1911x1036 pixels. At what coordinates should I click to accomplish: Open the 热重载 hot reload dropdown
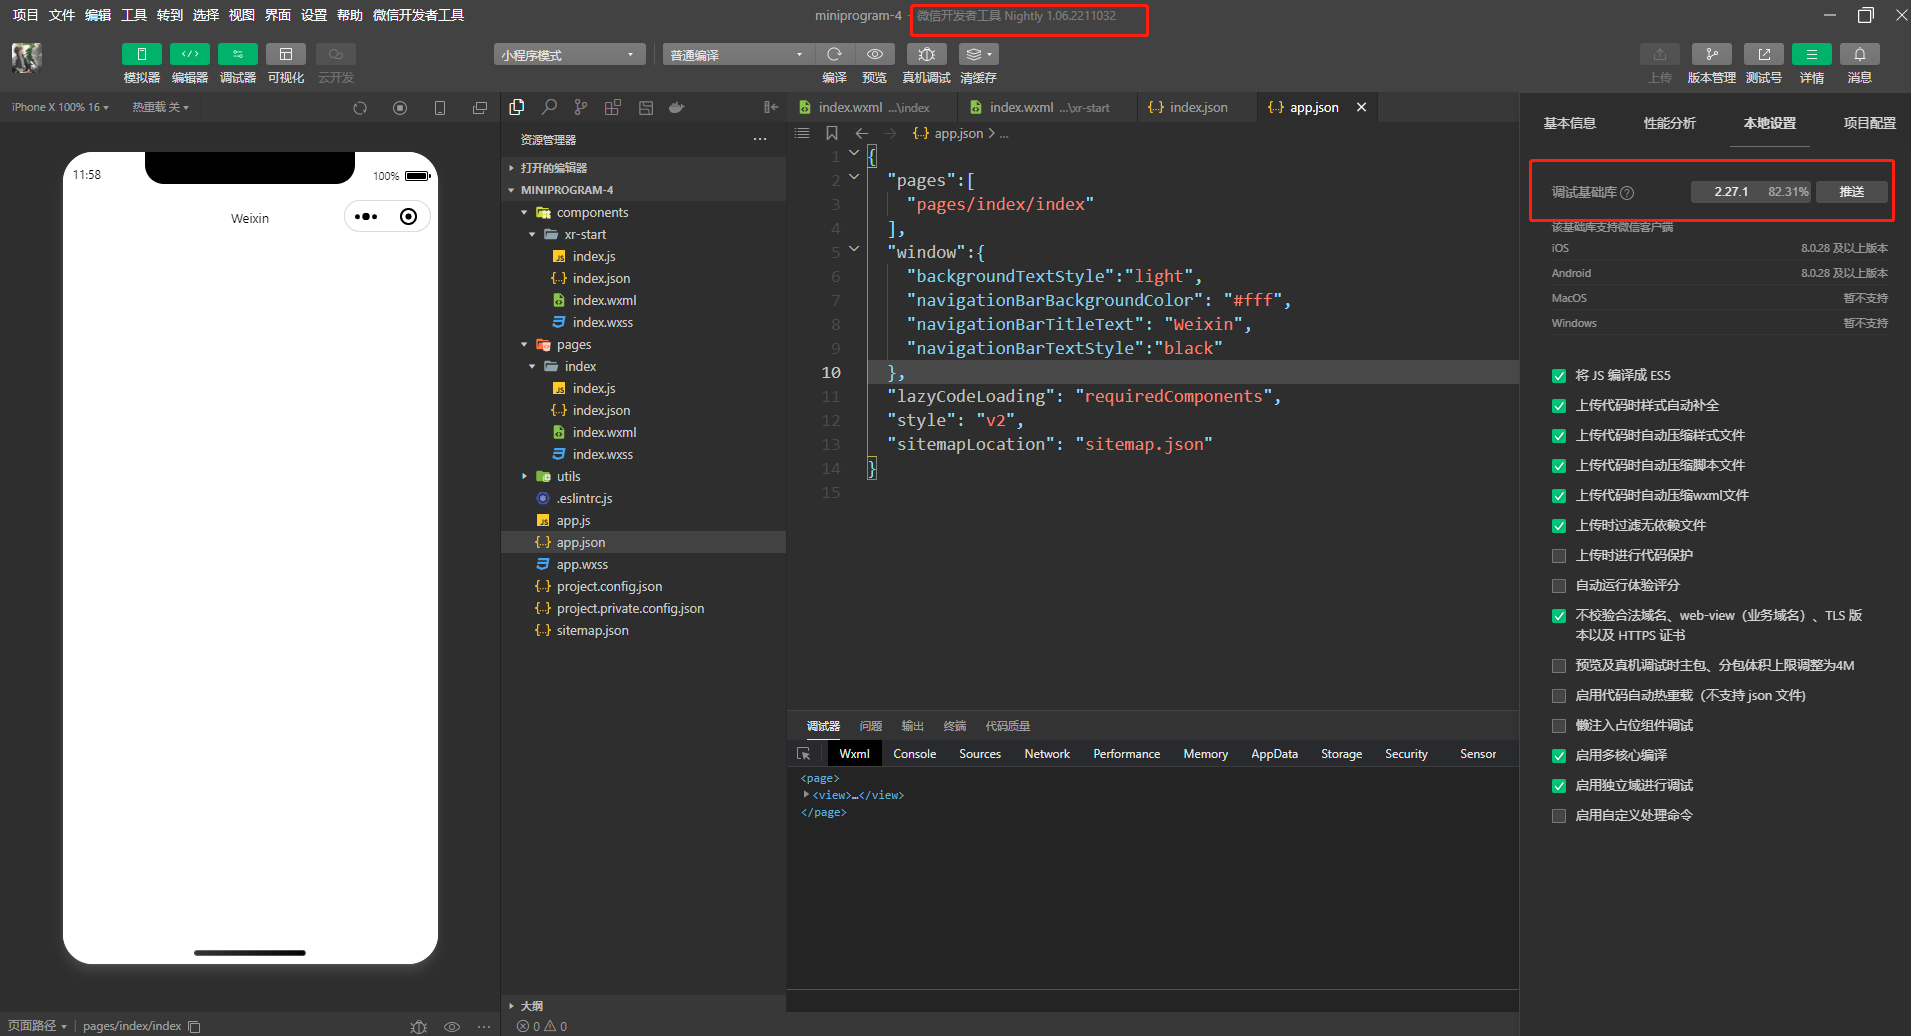(160, 107)
